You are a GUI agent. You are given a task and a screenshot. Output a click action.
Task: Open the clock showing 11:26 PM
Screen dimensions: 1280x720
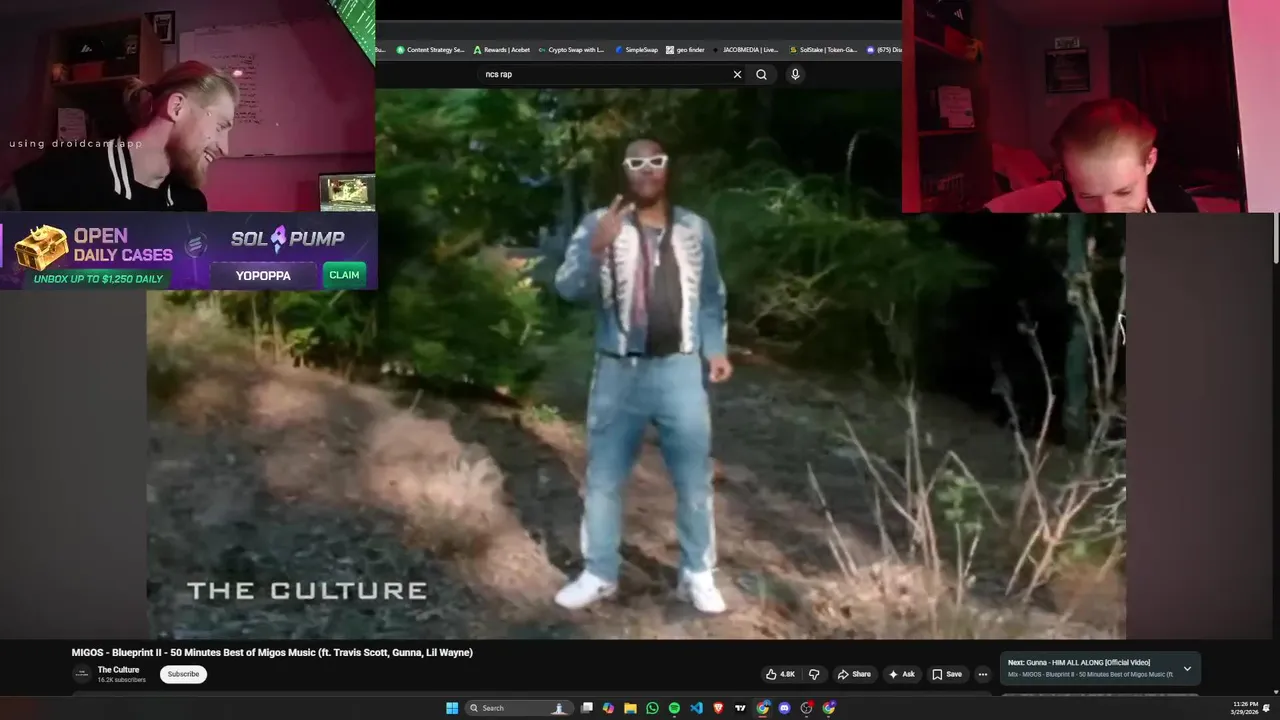[1245, 708]
